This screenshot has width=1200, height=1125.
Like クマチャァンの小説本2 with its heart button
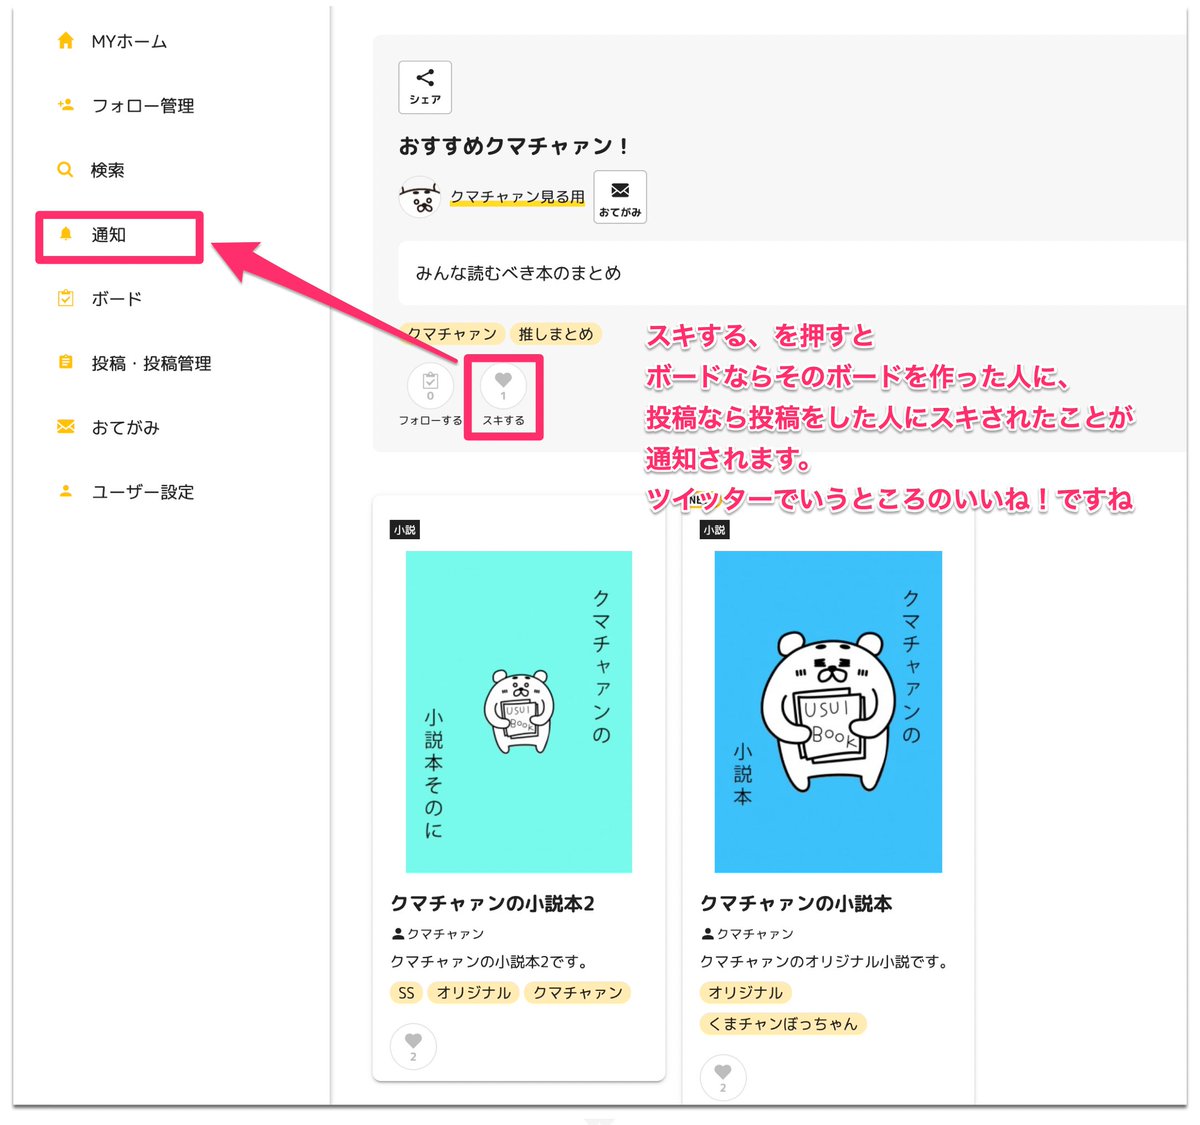pyautogui.click(x=413, y=1046)
